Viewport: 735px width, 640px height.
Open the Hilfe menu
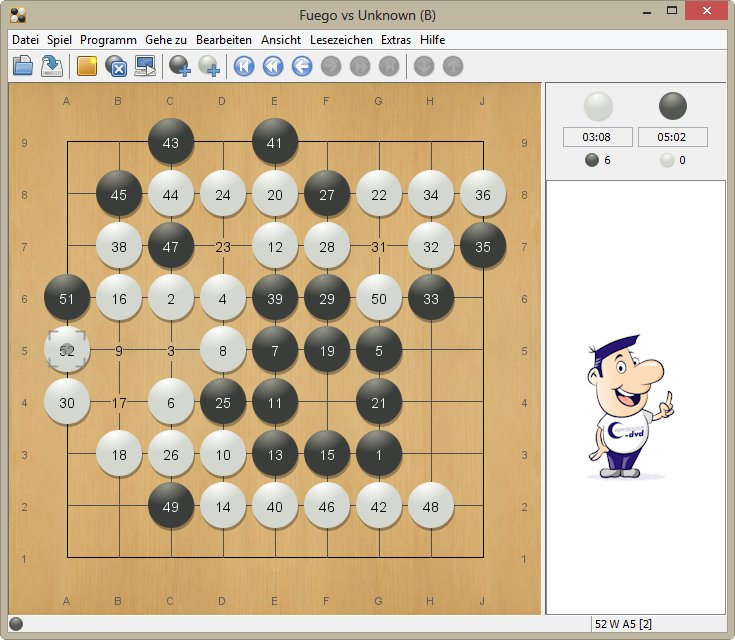coord(433,40)
